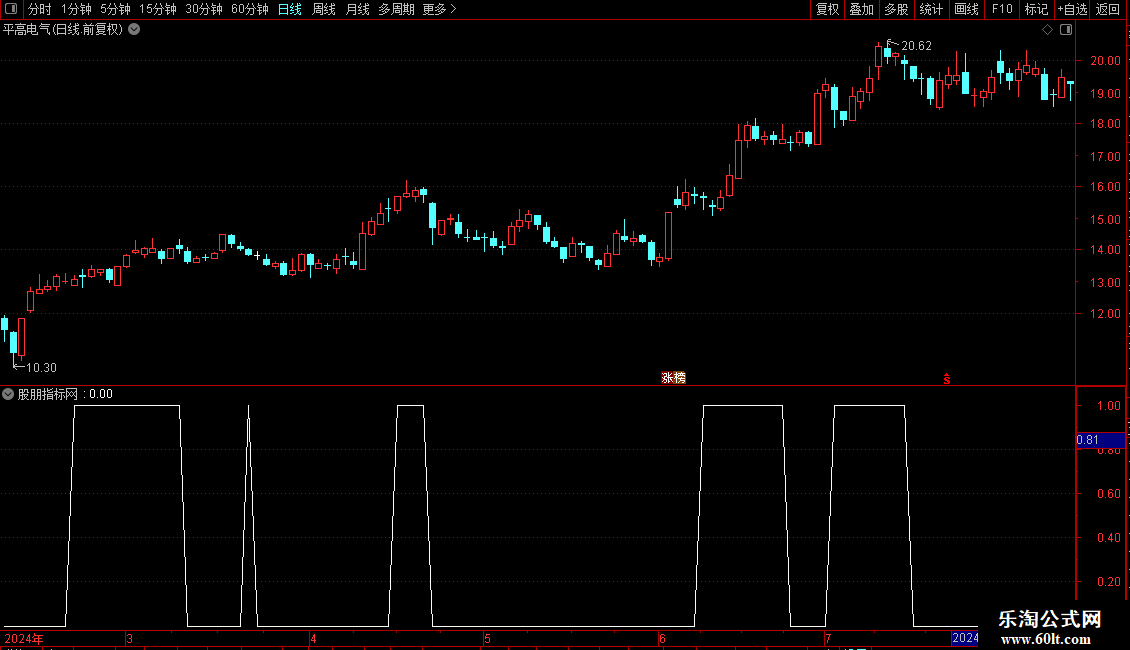Open the 复权 adjustment option
1130x650 pixels.
click(x=827, y=9)
